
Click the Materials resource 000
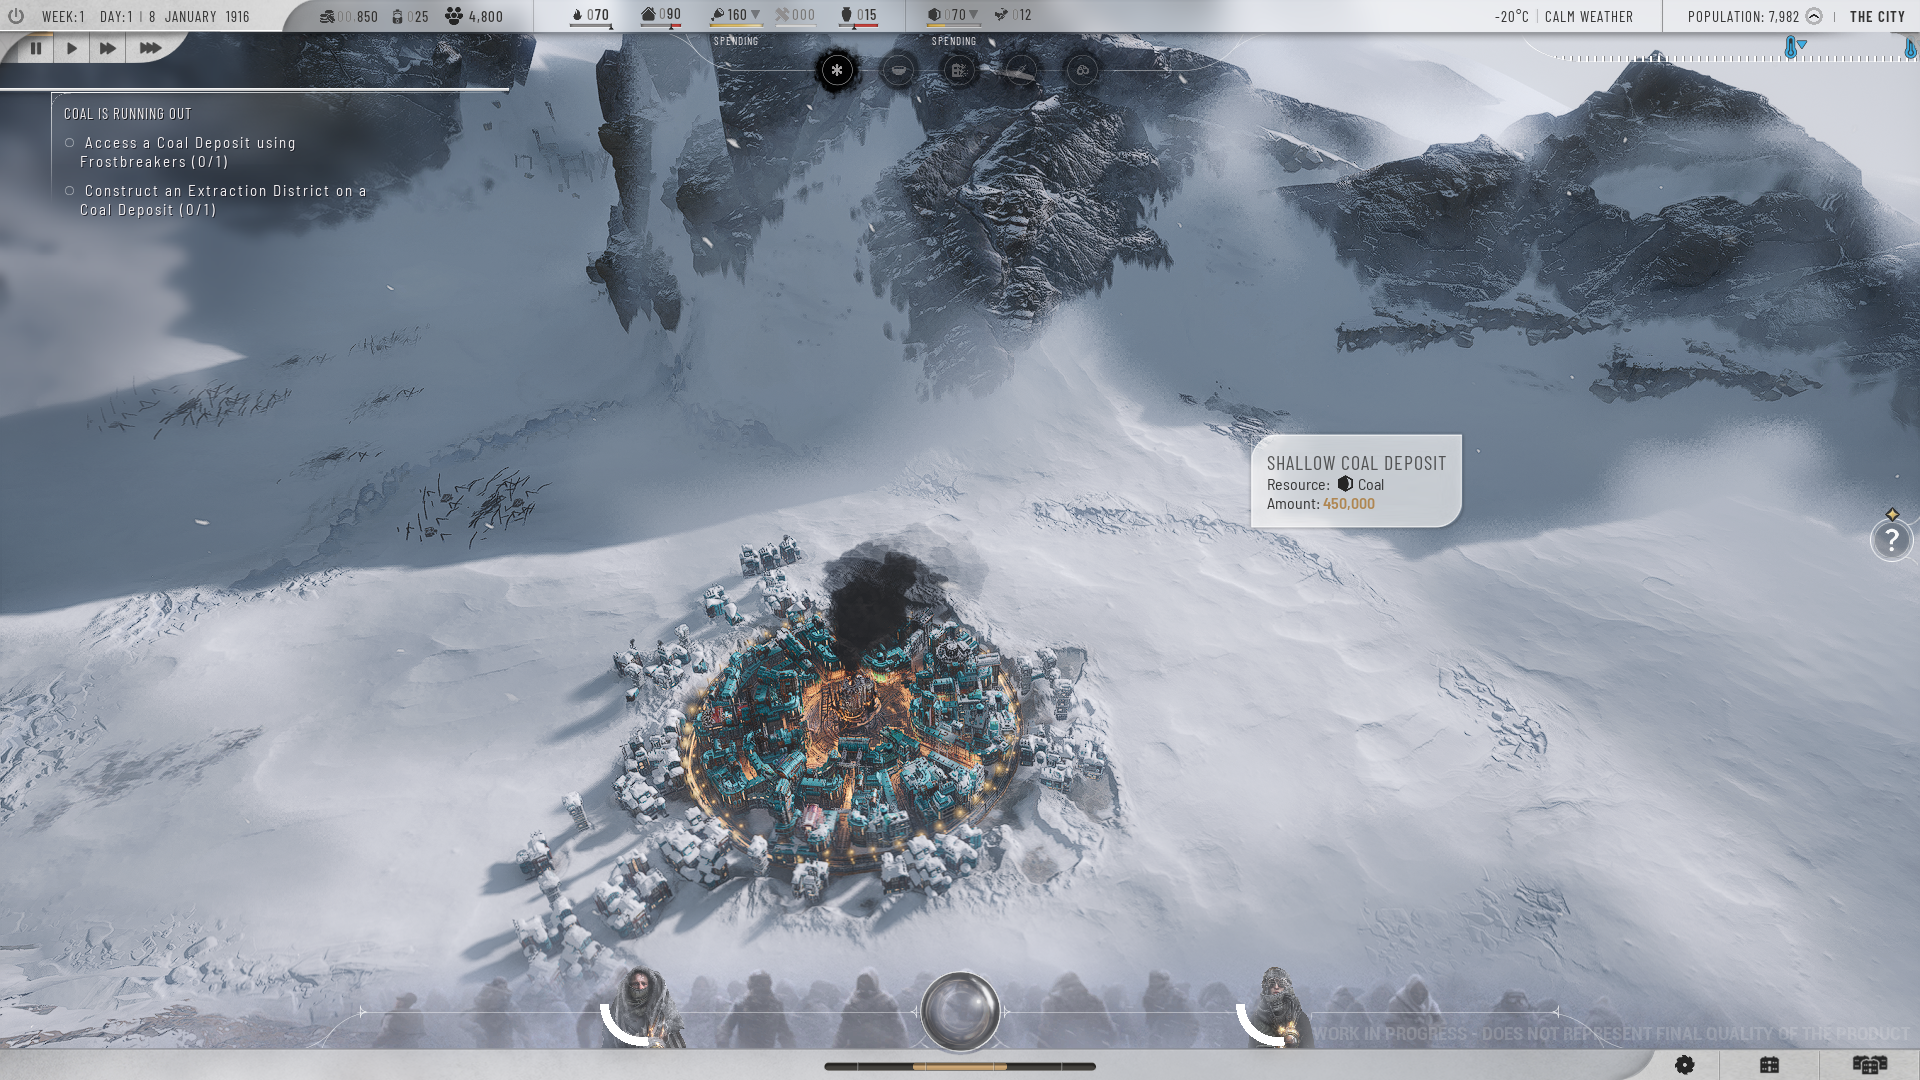[796, 15]
